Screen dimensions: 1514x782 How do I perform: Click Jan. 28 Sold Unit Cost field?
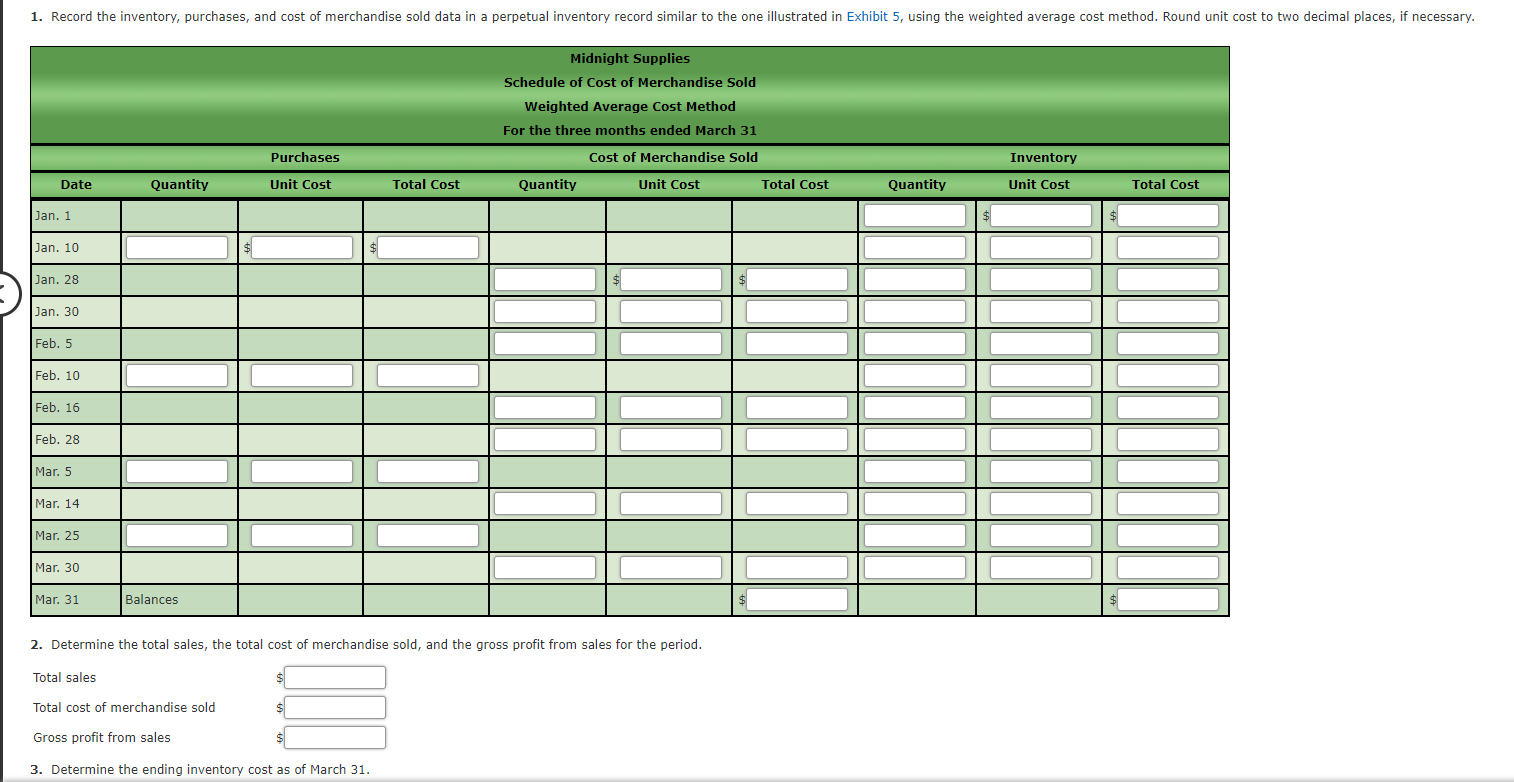(x=671, y=279)
